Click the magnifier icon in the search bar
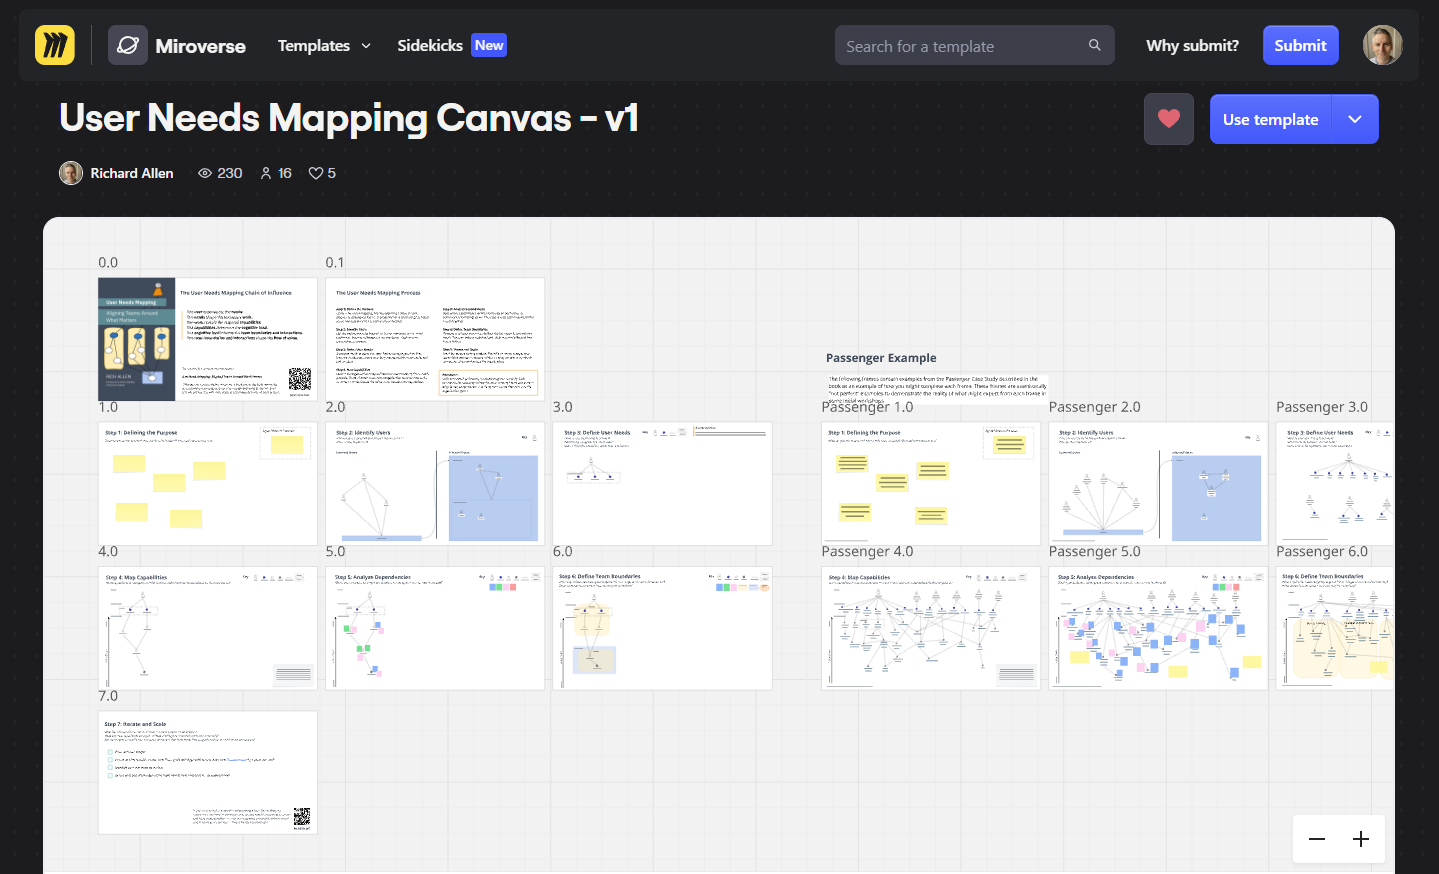Image resolution: width=1439 pixels, height=874 pixels. pos(1094,45)
